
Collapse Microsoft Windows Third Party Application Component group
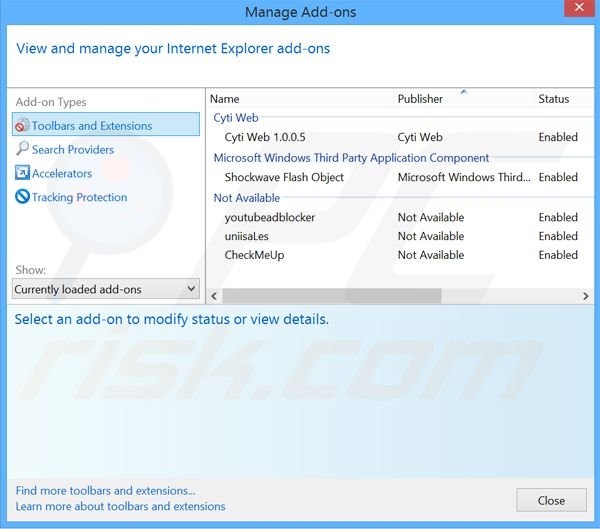pos(351,158)
